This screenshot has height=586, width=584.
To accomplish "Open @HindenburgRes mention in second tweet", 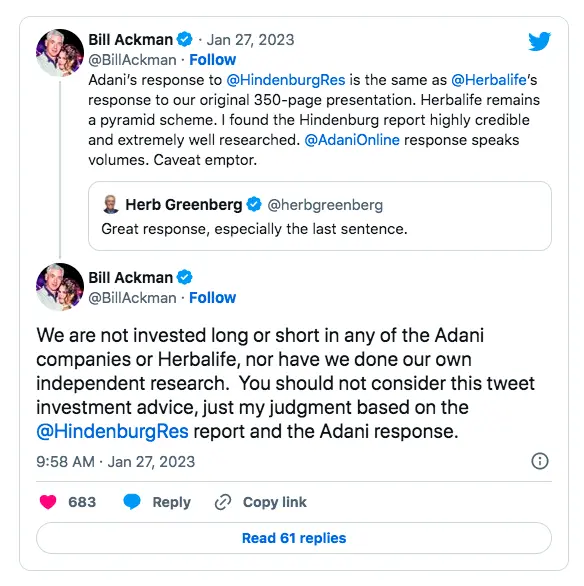I will tap(112, 431).
